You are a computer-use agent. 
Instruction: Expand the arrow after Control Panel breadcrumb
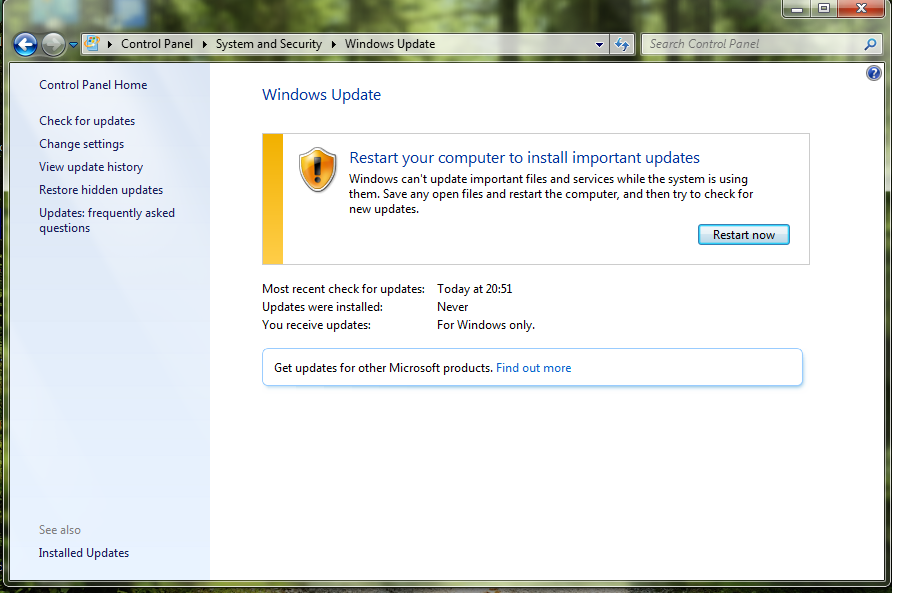[204, 44]
